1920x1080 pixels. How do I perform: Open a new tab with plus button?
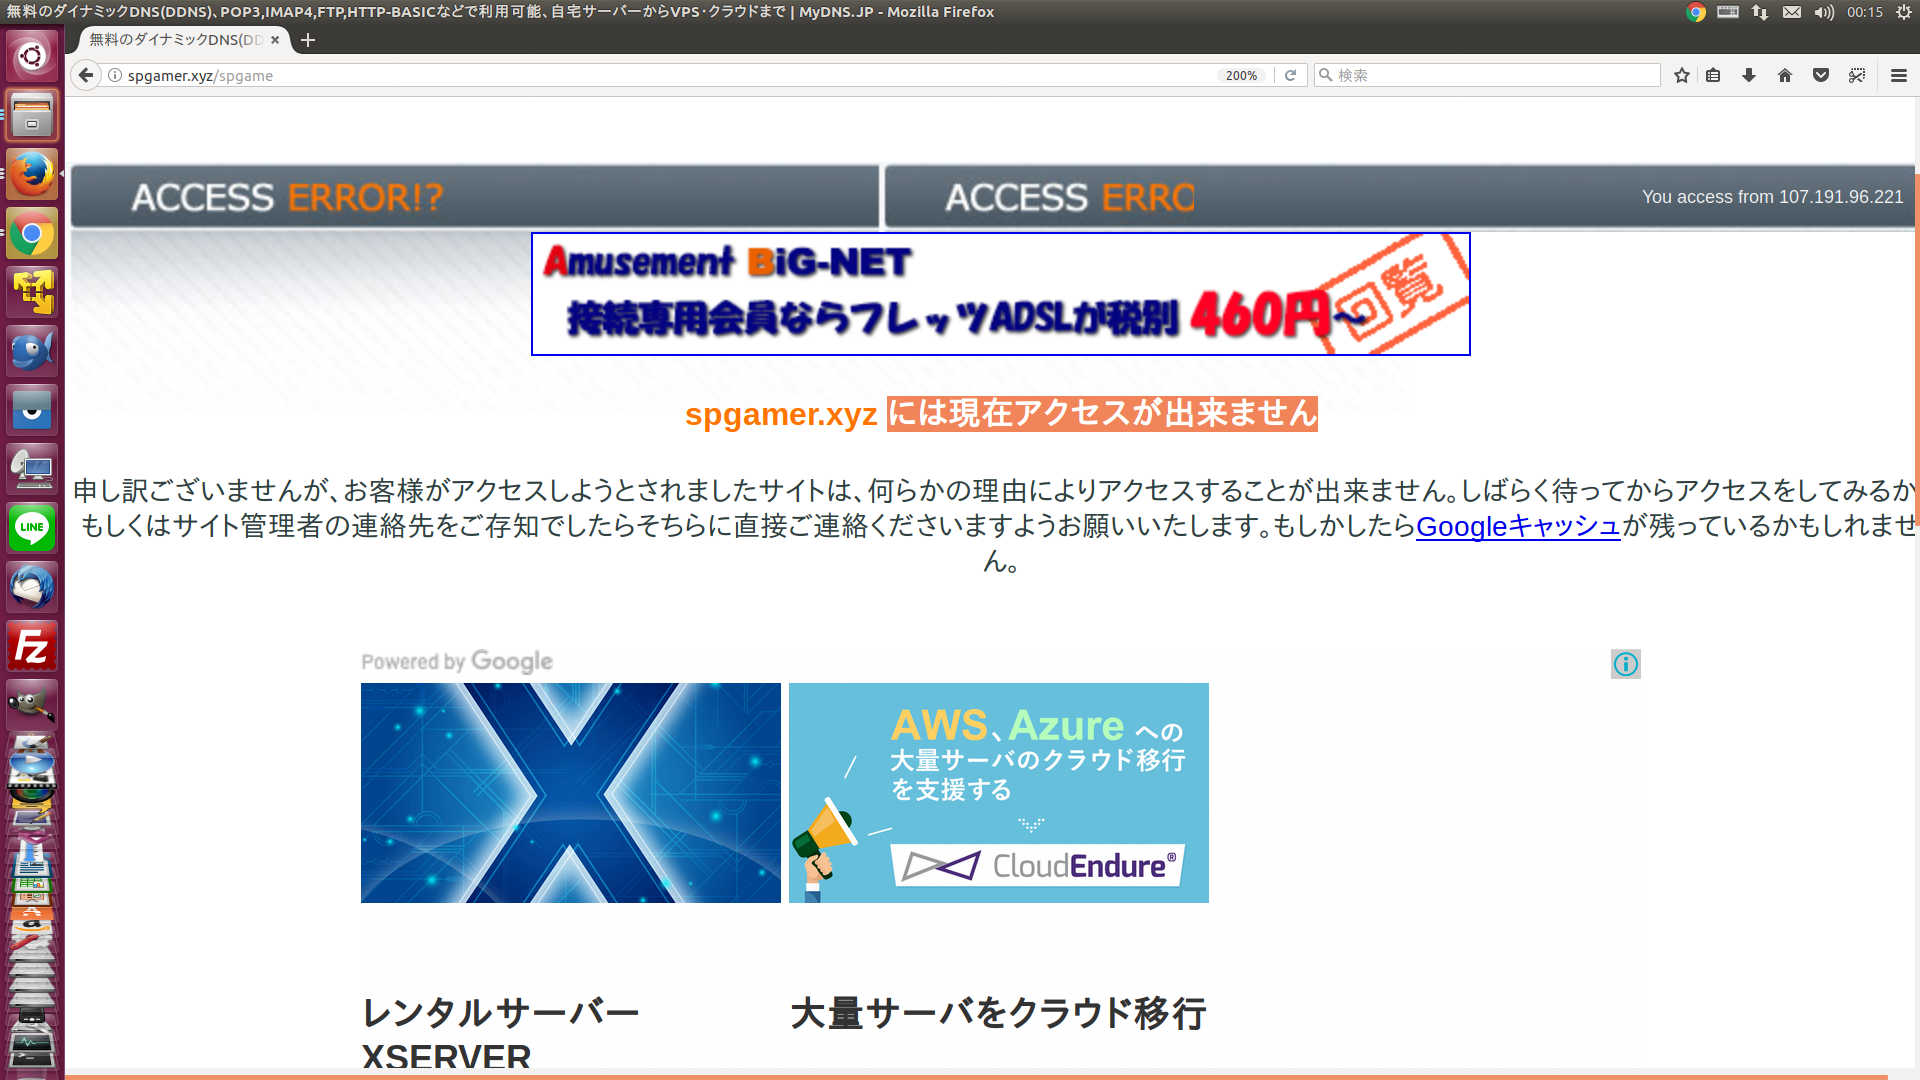click(x=308, y=40)
